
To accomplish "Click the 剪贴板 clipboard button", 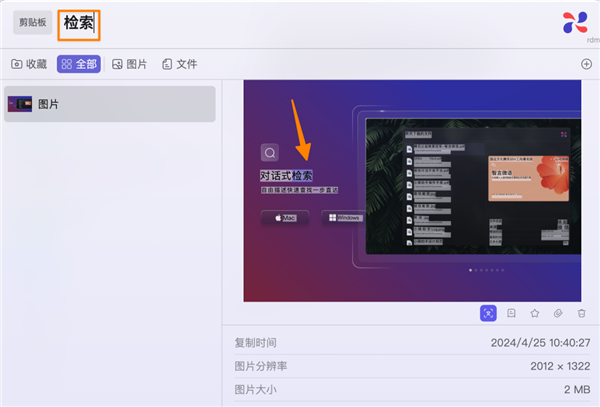I will coord(32,23).
